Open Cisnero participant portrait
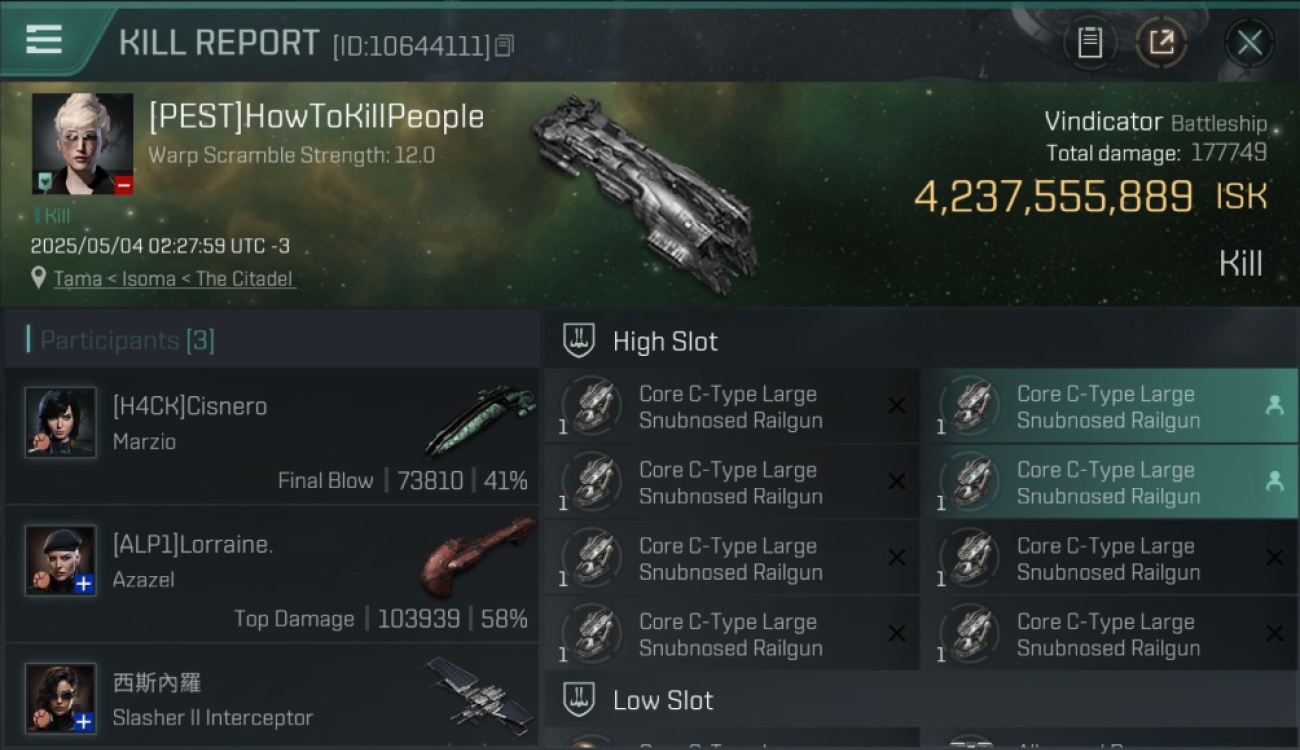This screenshot has height=750, width=1300. 61,423
